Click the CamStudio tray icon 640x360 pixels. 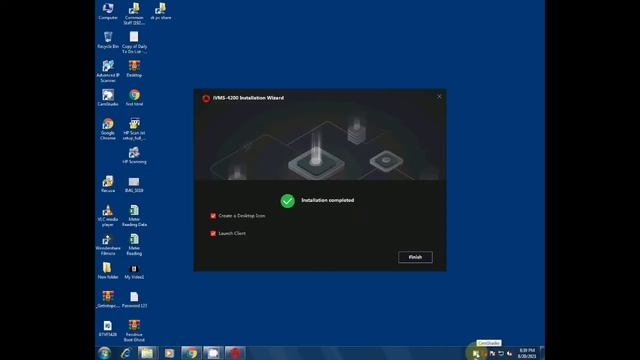click(476, 354)
